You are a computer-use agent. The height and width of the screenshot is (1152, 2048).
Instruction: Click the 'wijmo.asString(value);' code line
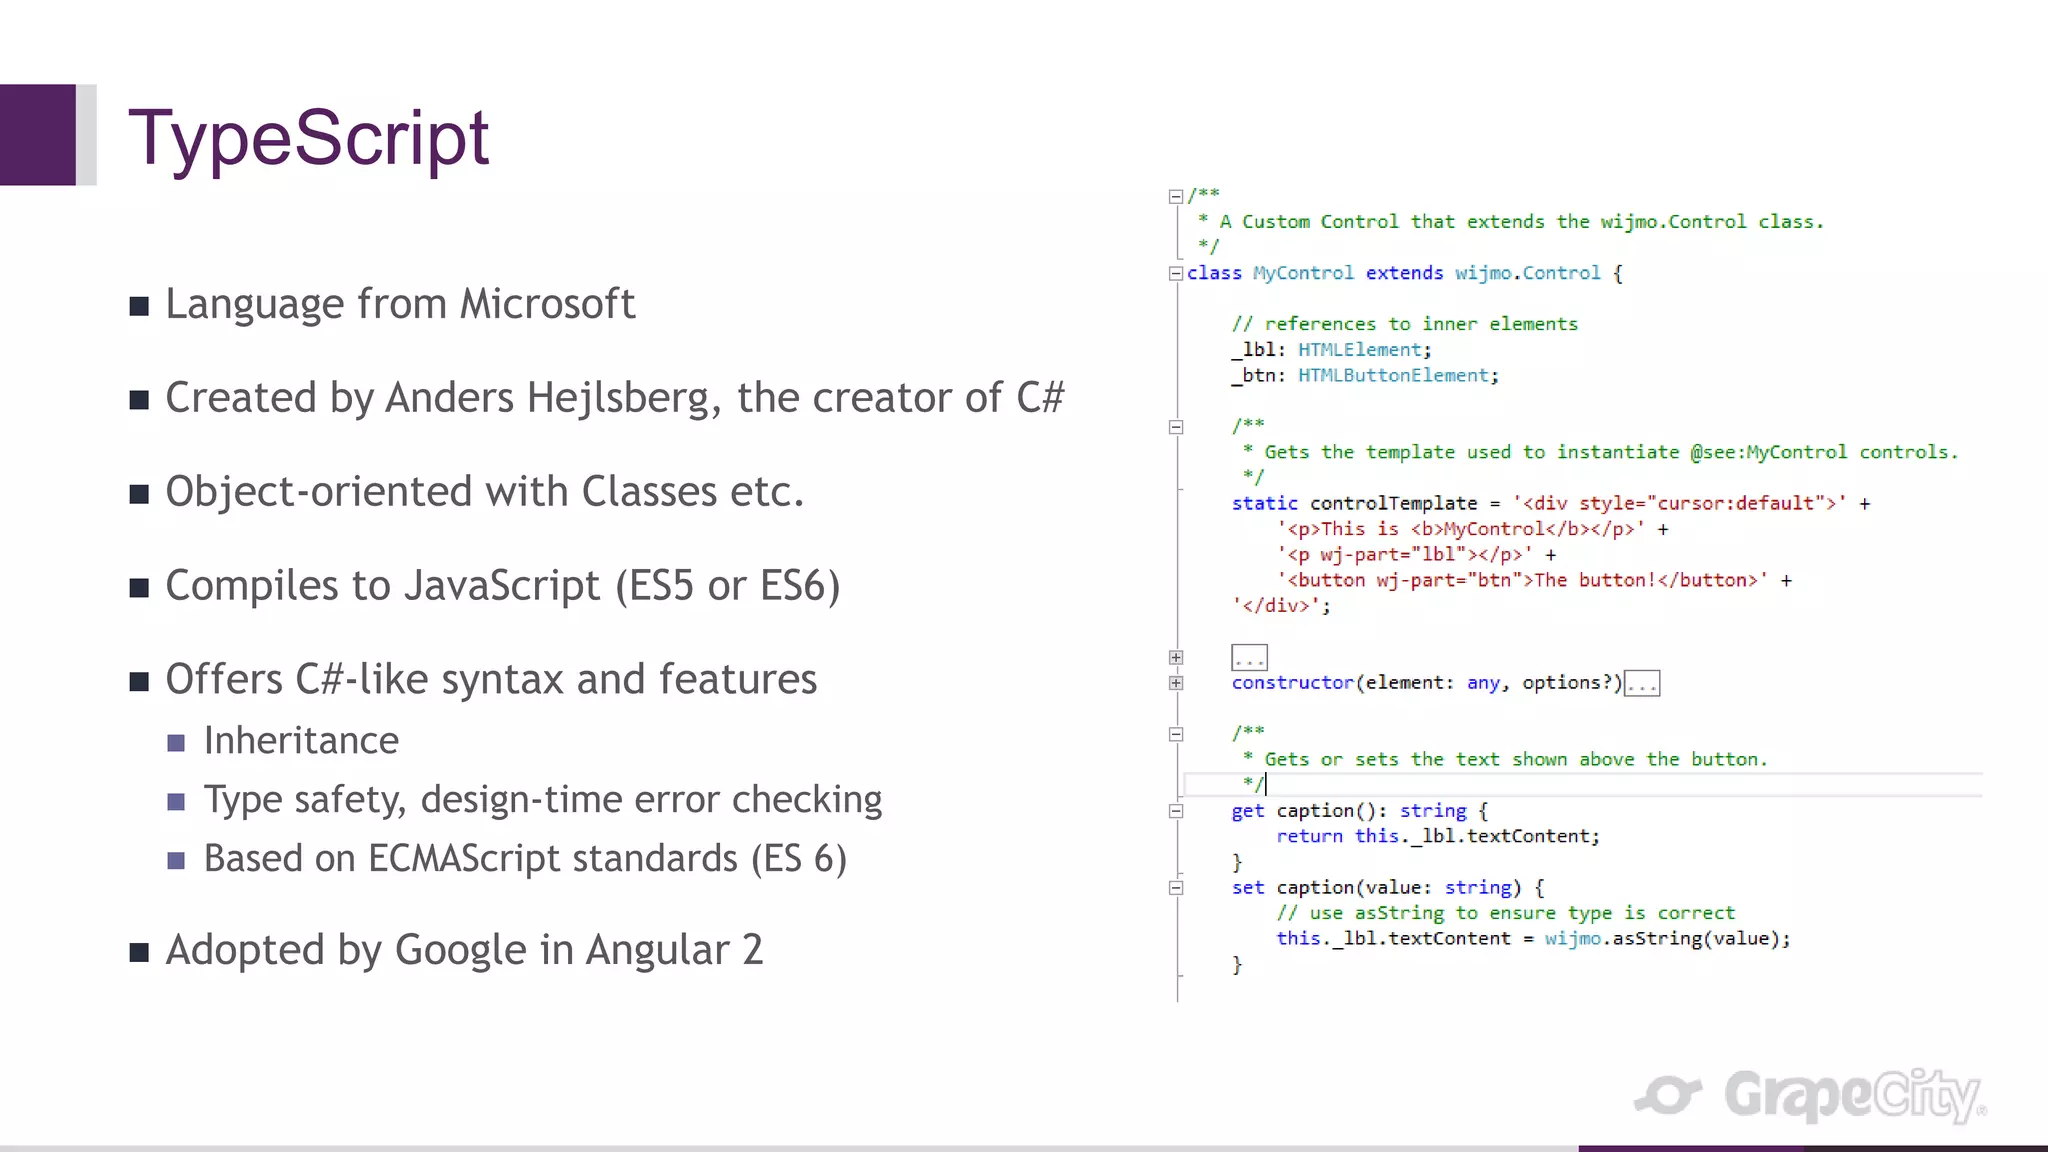pos(1533,939)
